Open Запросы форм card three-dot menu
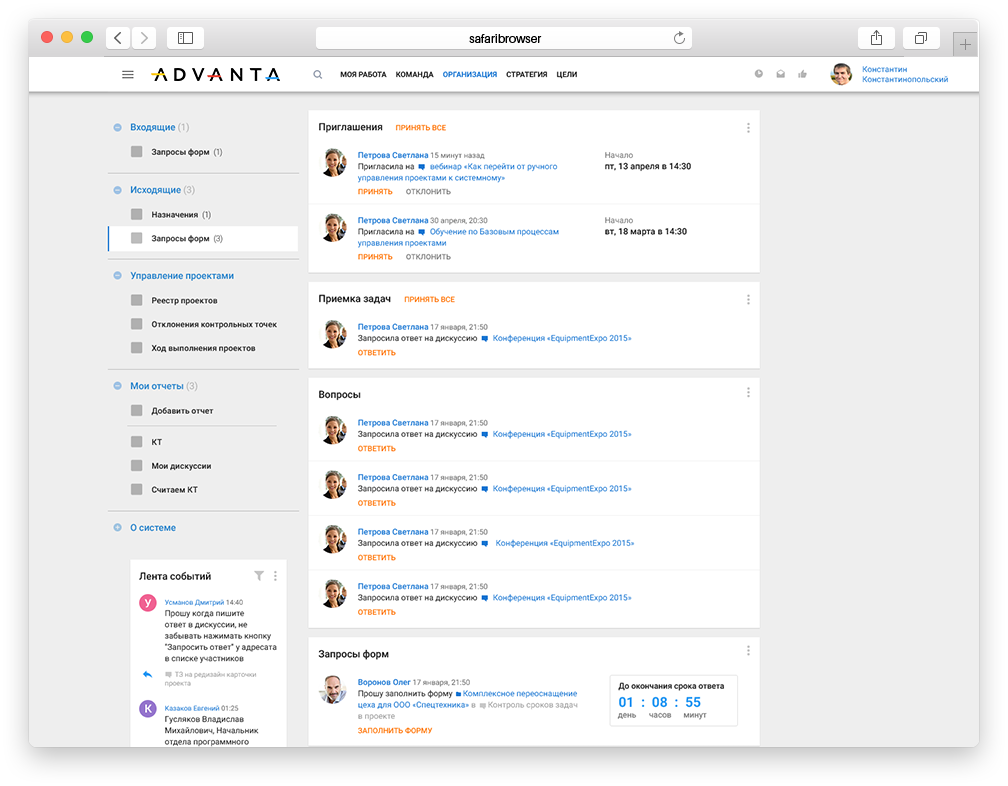The image size is (1008, 786). coord(748,651)
